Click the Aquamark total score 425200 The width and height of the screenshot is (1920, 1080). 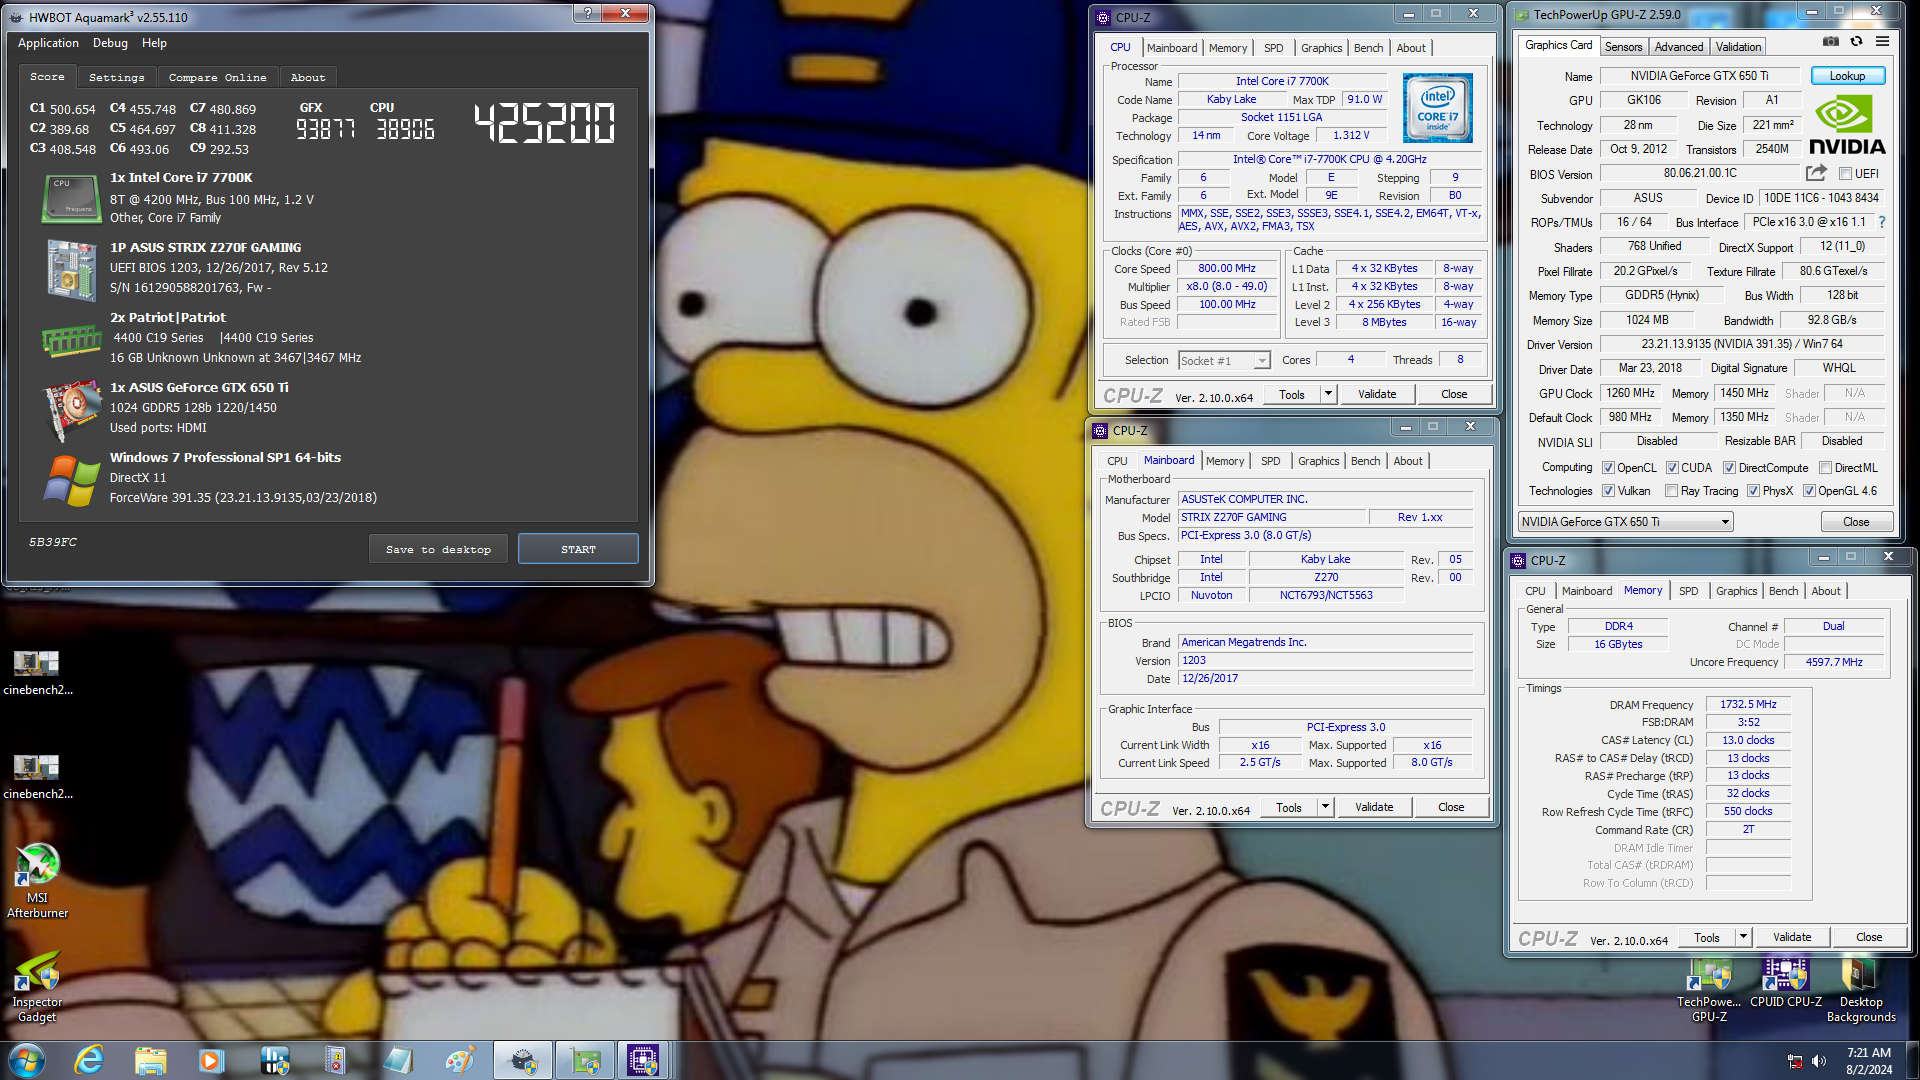click(x=544, y=124)
